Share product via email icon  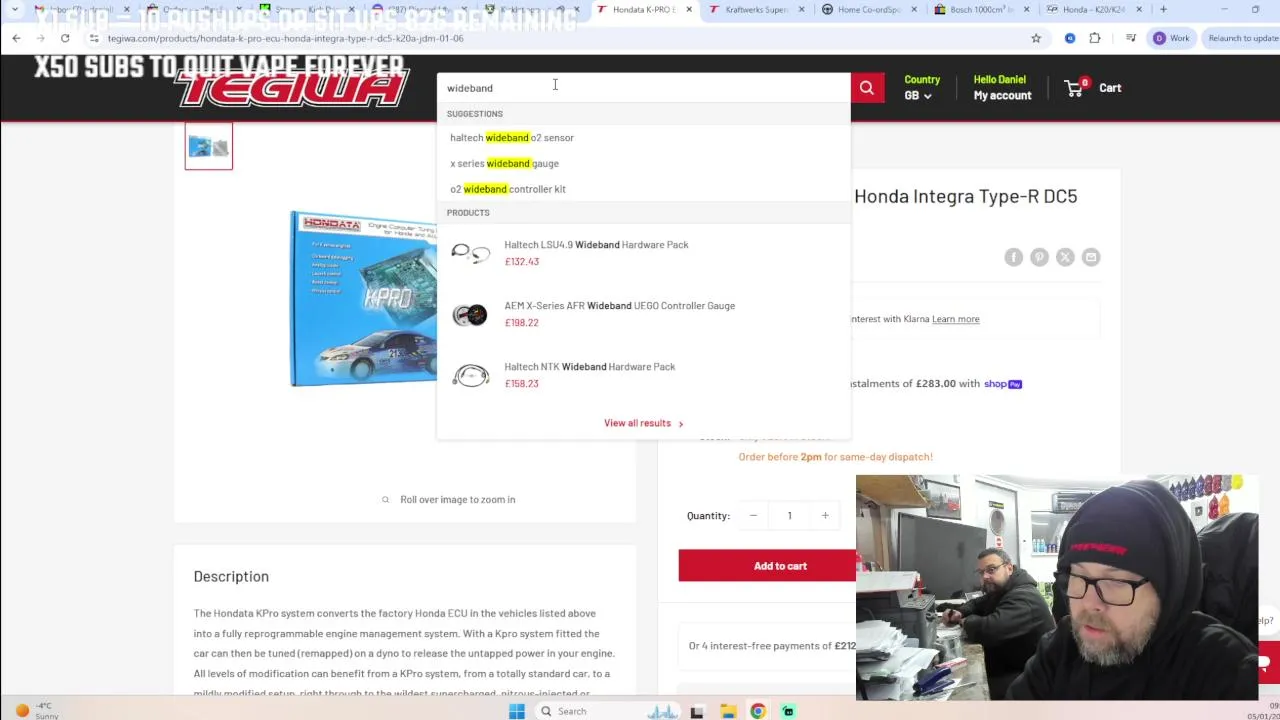pos(1091,257)
